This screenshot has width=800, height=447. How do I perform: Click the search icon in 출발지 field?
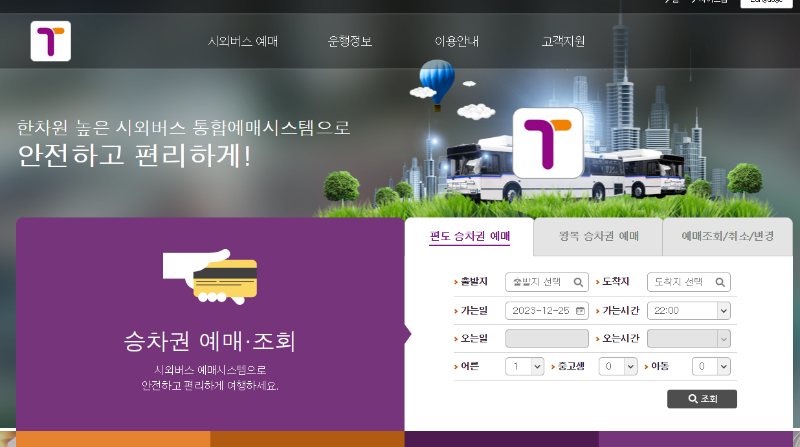(578, 282)
